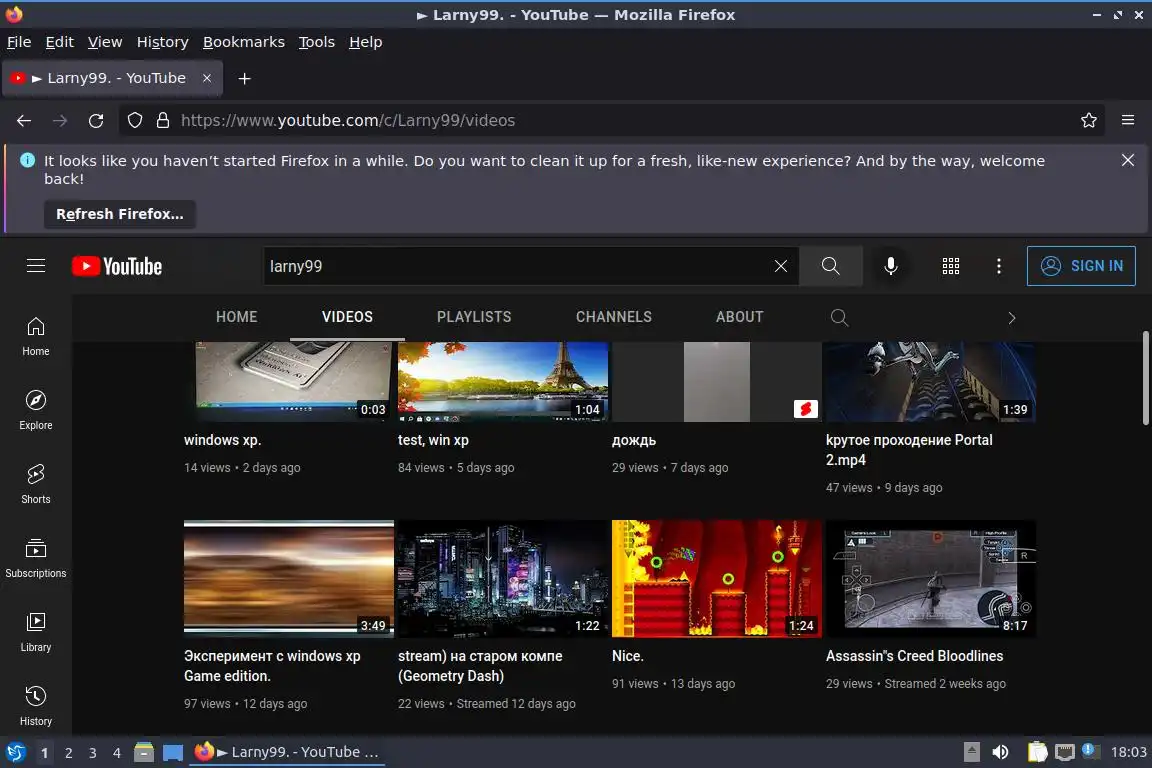
Task: Open 'stream) на старом компе' video title
Action: tap(480, 666)
